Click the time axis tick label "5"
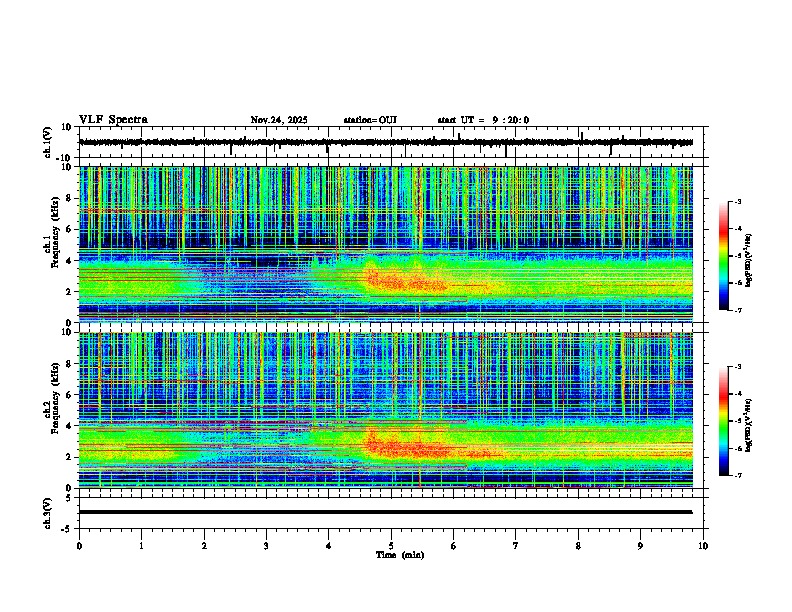792x612 pixels. tap(391, 546)
